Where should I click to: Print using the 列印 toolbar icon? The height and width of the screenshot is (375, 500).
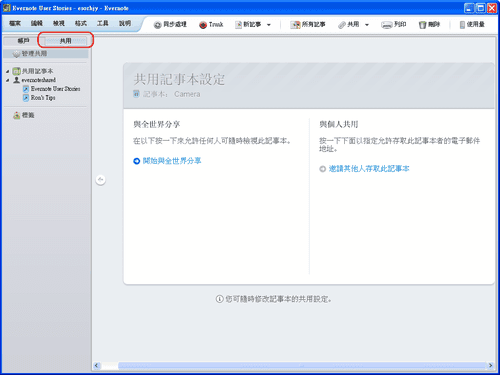click(387, 25)
